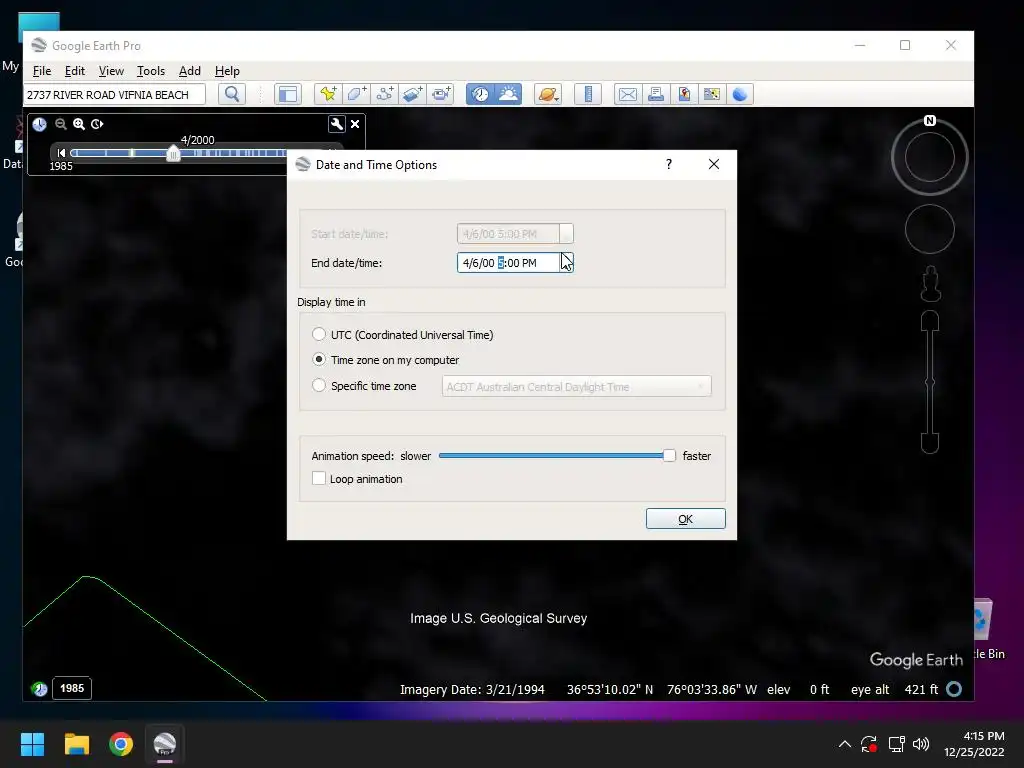Image resolution: width=1024 pixels, height=768 pixels.
Task: Open the File menu
Action: (x=42, y=71)
